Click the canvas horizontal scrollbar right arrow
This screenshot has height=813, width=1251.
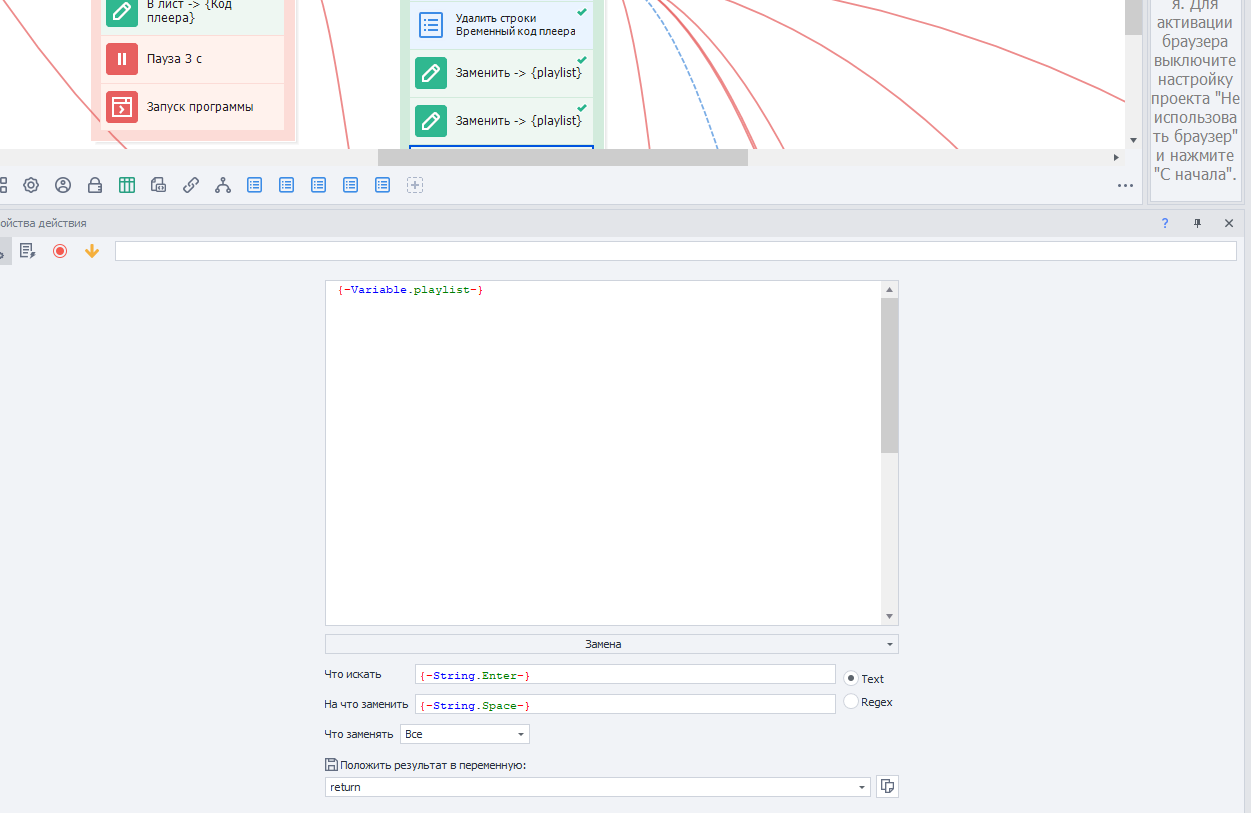click(1117, 157)
